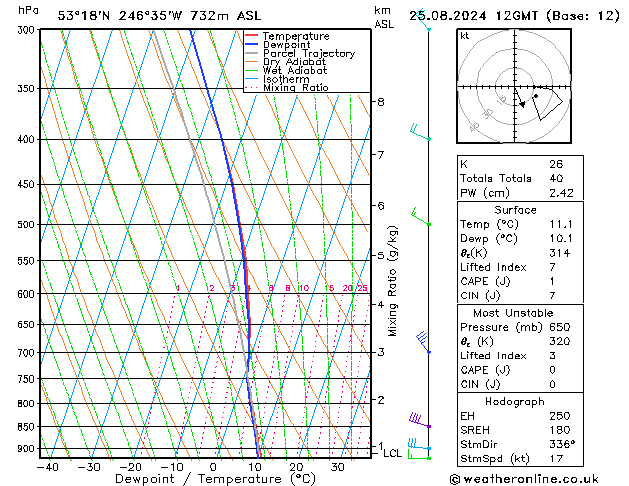Click the 30 temperature axis label
The image size is (629, 486).
[337, 467]
